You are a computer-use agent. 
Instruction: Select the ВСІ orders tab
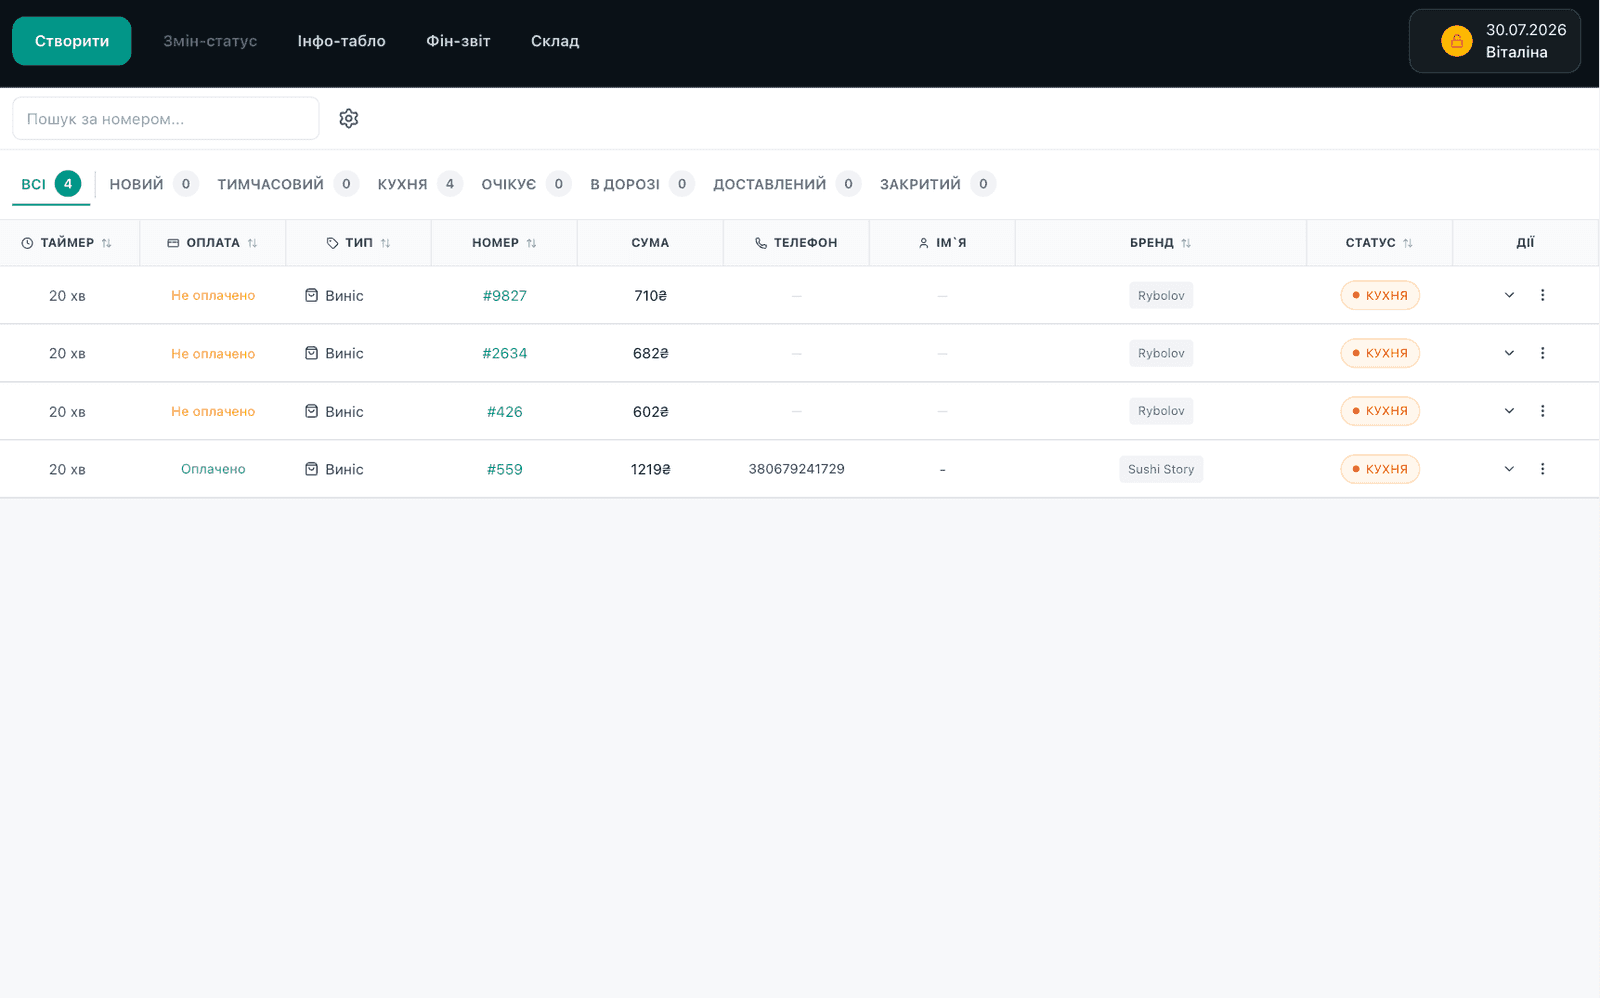51,184
